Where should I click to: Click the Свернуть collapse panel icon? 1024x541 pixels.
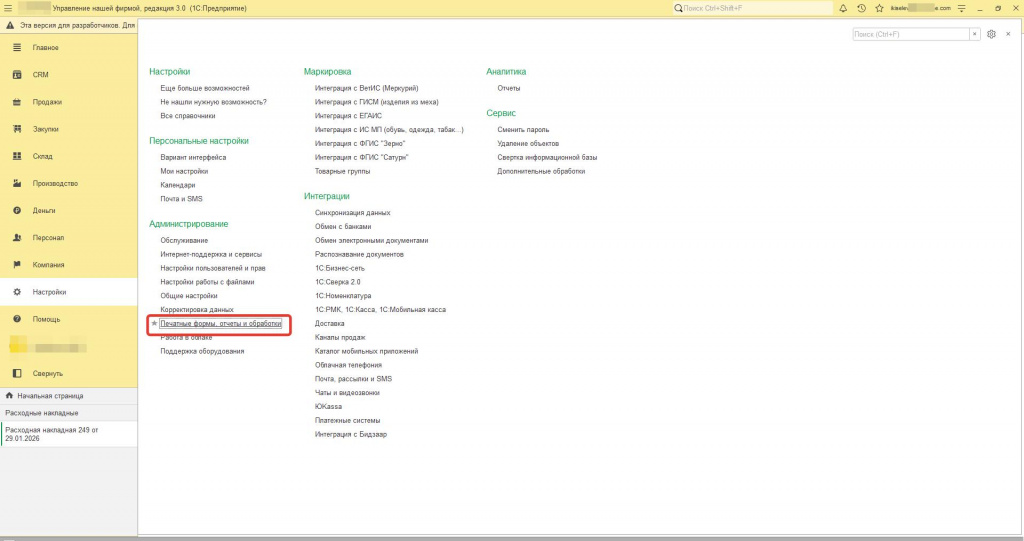pos(17,374)
